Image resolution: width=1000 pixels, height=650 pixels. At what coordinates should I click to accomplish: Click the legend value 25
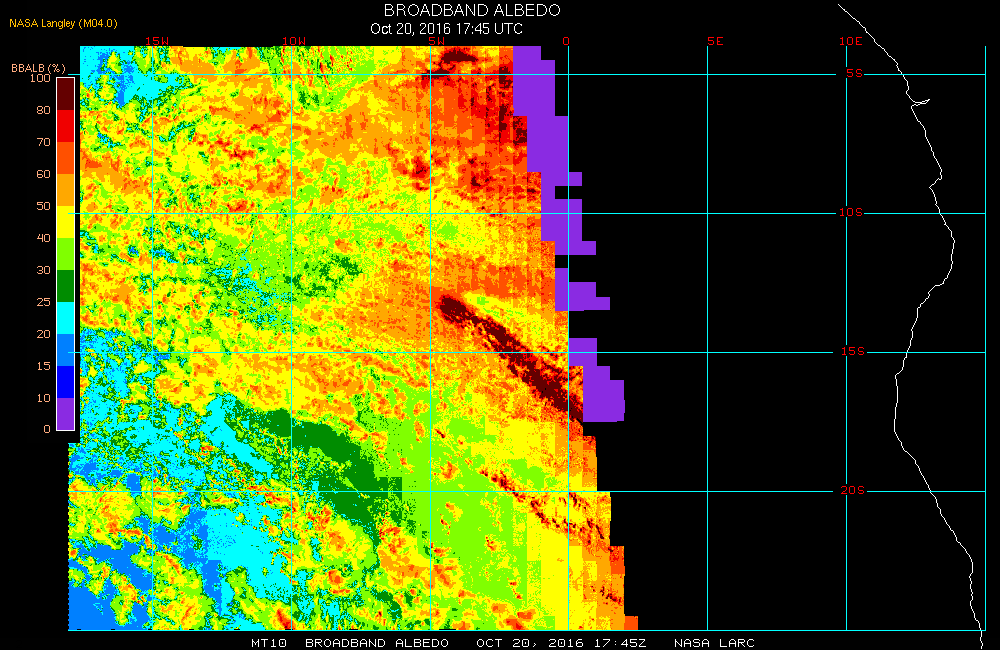click(x=43, y=302)
